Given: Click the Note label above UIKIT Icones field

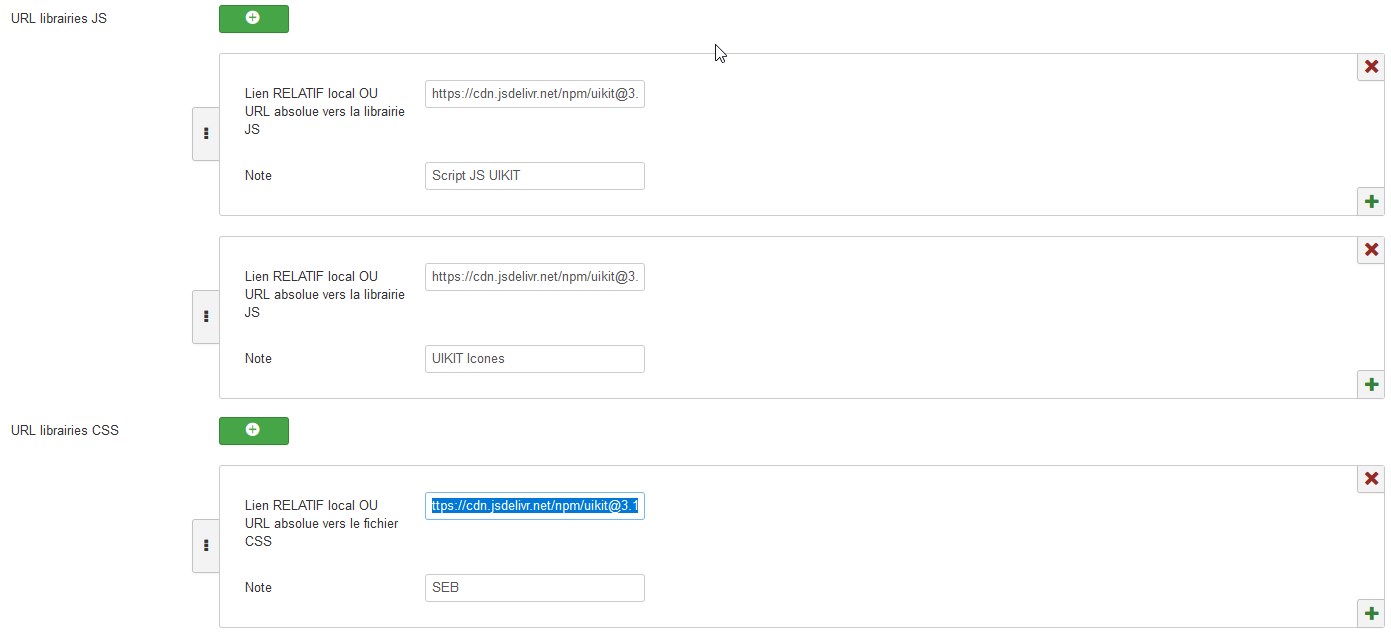Looking at the screenshot, I should pos(258,359).
